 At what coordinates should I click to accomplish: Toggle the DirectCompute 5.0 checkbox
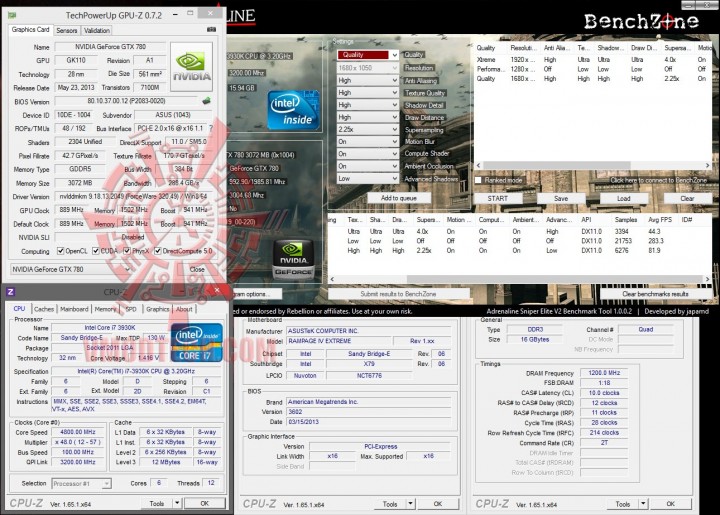158,251
